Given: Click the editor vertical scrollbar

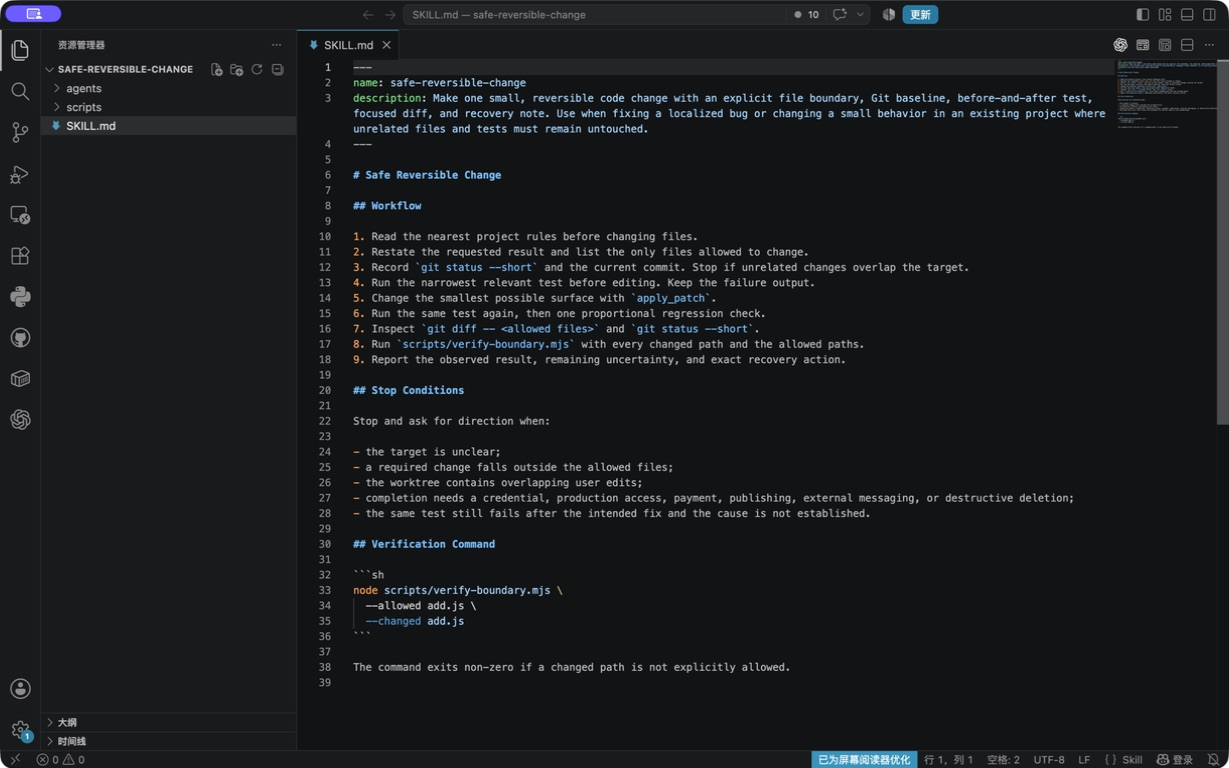Looking at the screenshot, I should tap(1222, 242).
